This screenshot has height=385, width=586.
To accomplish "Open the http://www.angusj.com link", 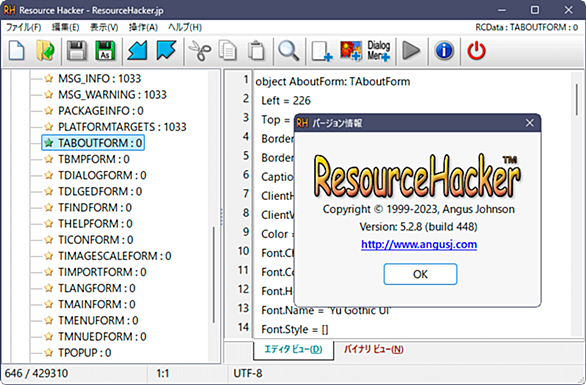I will point(419,244).
